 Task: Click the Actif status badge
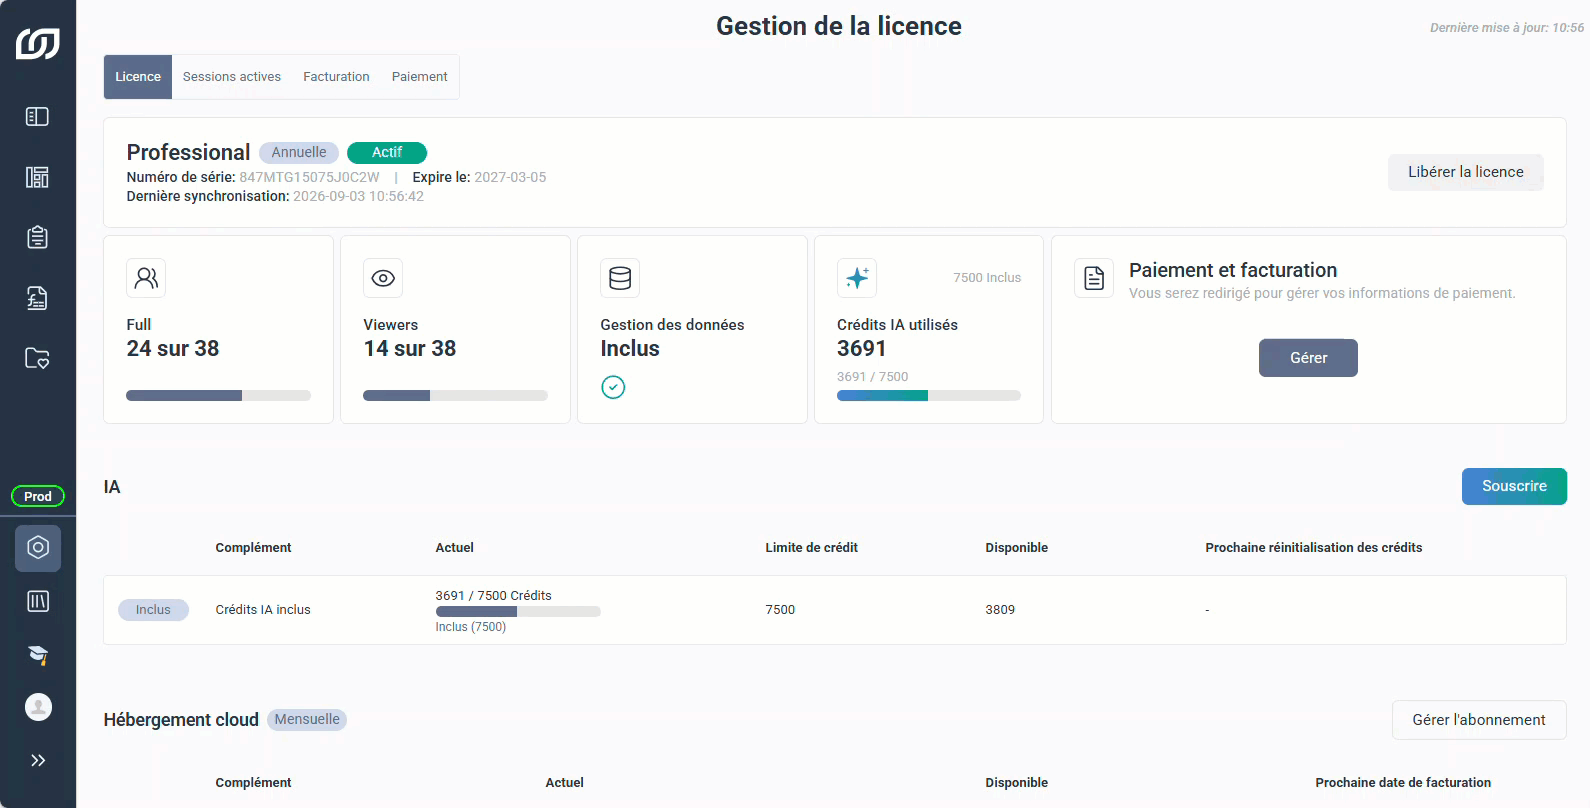[x=387, y=152]
